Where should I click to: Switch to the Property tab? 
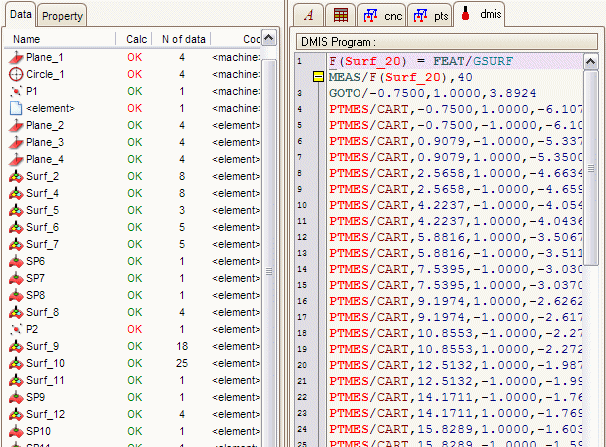click(63, 17)
